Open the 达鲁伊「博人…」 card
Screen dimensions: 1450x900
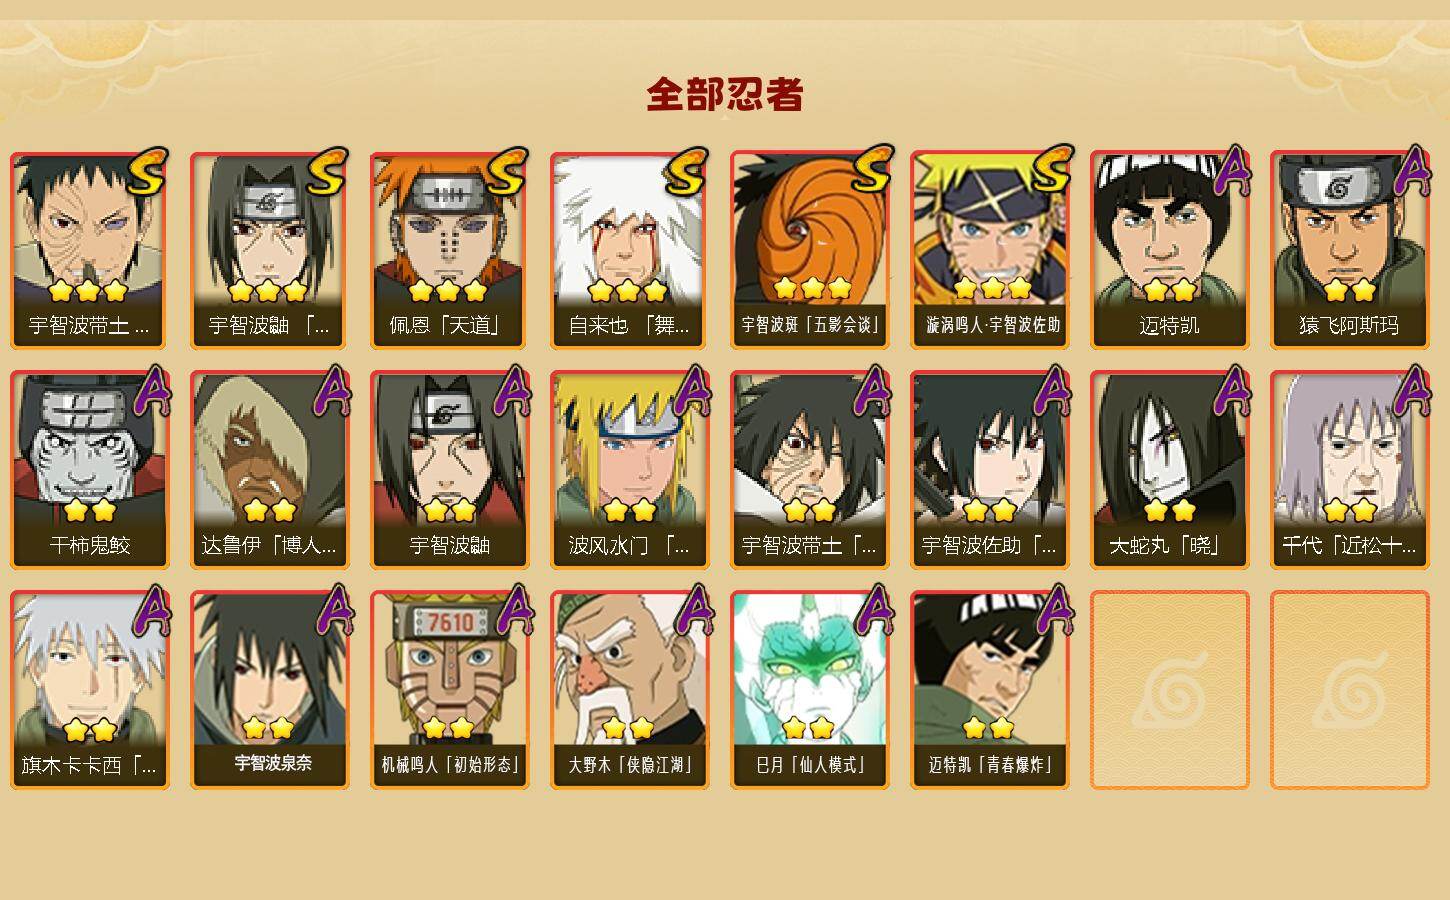coord(269,470)
